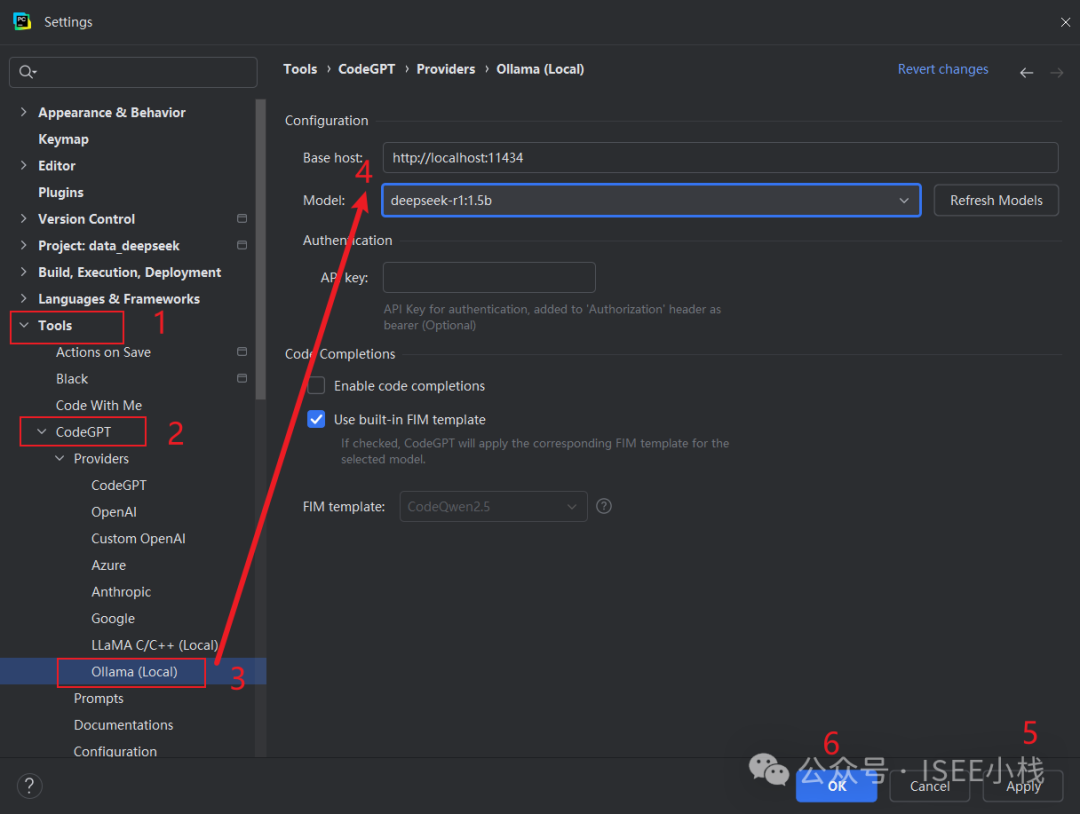The height and width of the screenshot is (814, 1080).
Task: Uncheck Use built-in FIM template
Action: tap(316, 419)
